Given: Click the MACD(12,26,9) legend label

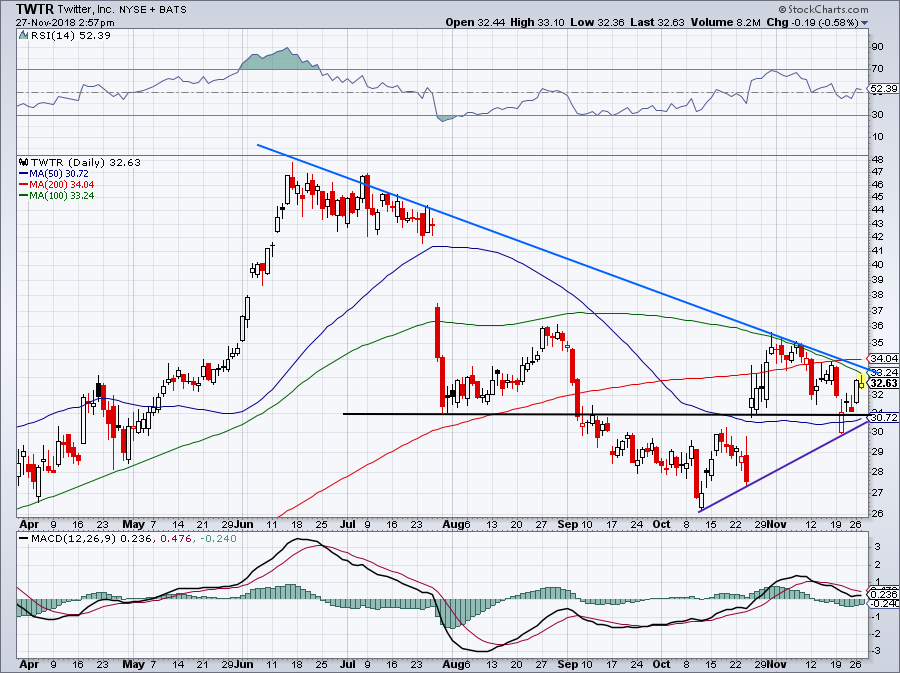Looking at the screenshot, I should click(74, 539).
